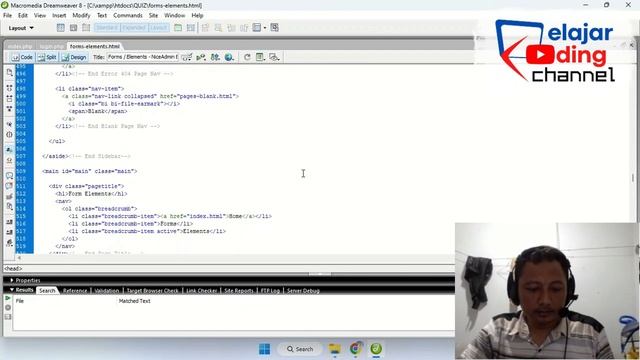The height and width of the screenshot is (360, 640).
Task: Click the Draw Layer icon in the Layout bar
Action: [x=86, y=28]
